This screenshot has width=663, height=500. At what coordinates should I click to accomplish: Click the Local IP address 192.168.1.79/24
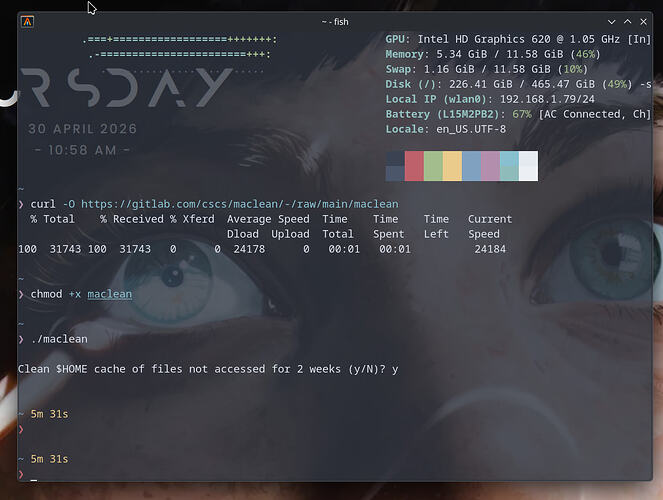547,99
